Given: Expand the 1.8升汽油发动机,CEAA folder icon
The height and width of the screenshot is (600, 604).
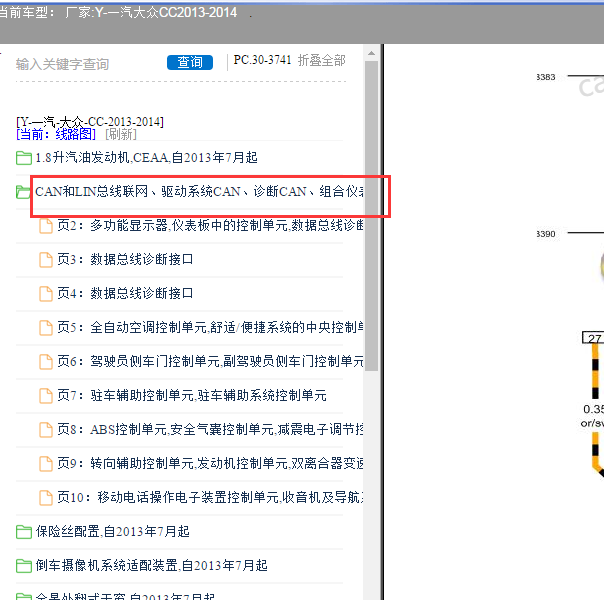Looking at the screenshot, I should click(23, 158).
